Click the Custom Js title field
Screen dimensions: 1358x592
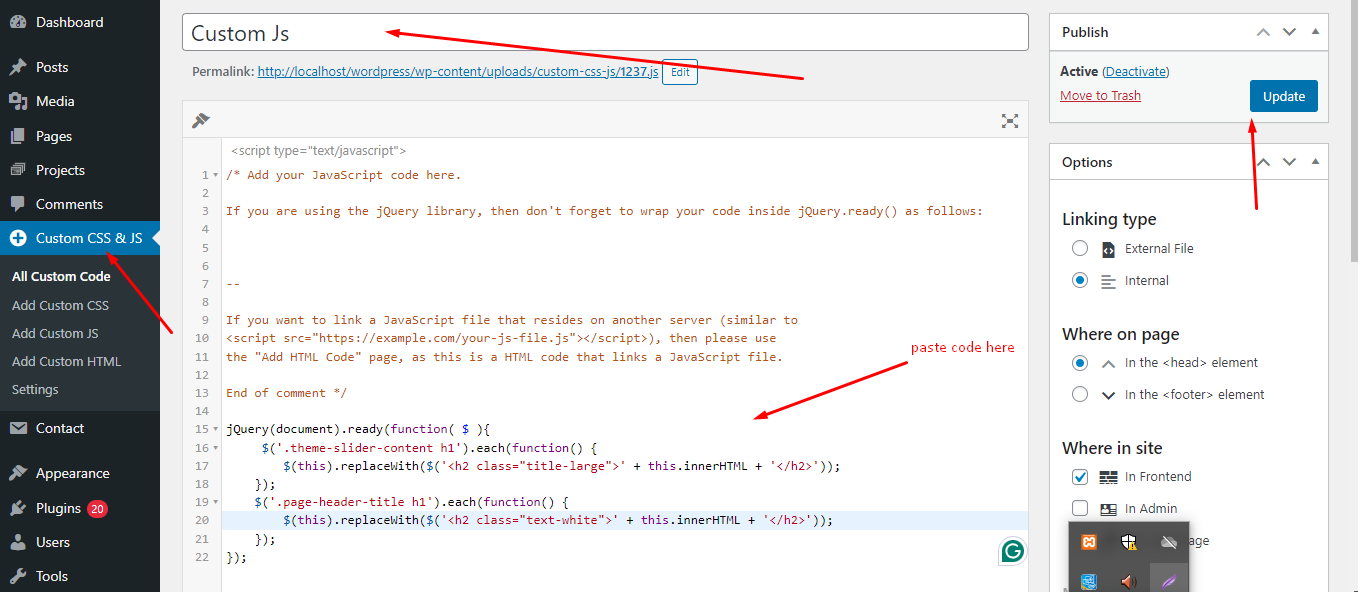(x=605, y=32)
